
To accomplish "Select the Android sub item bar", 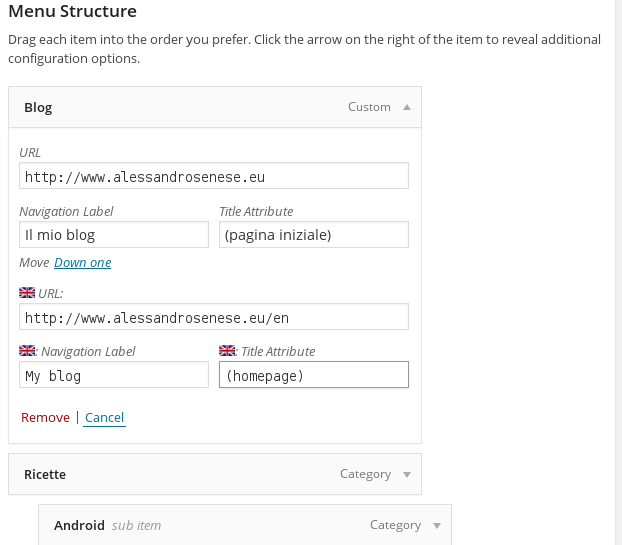I will 245,525.
